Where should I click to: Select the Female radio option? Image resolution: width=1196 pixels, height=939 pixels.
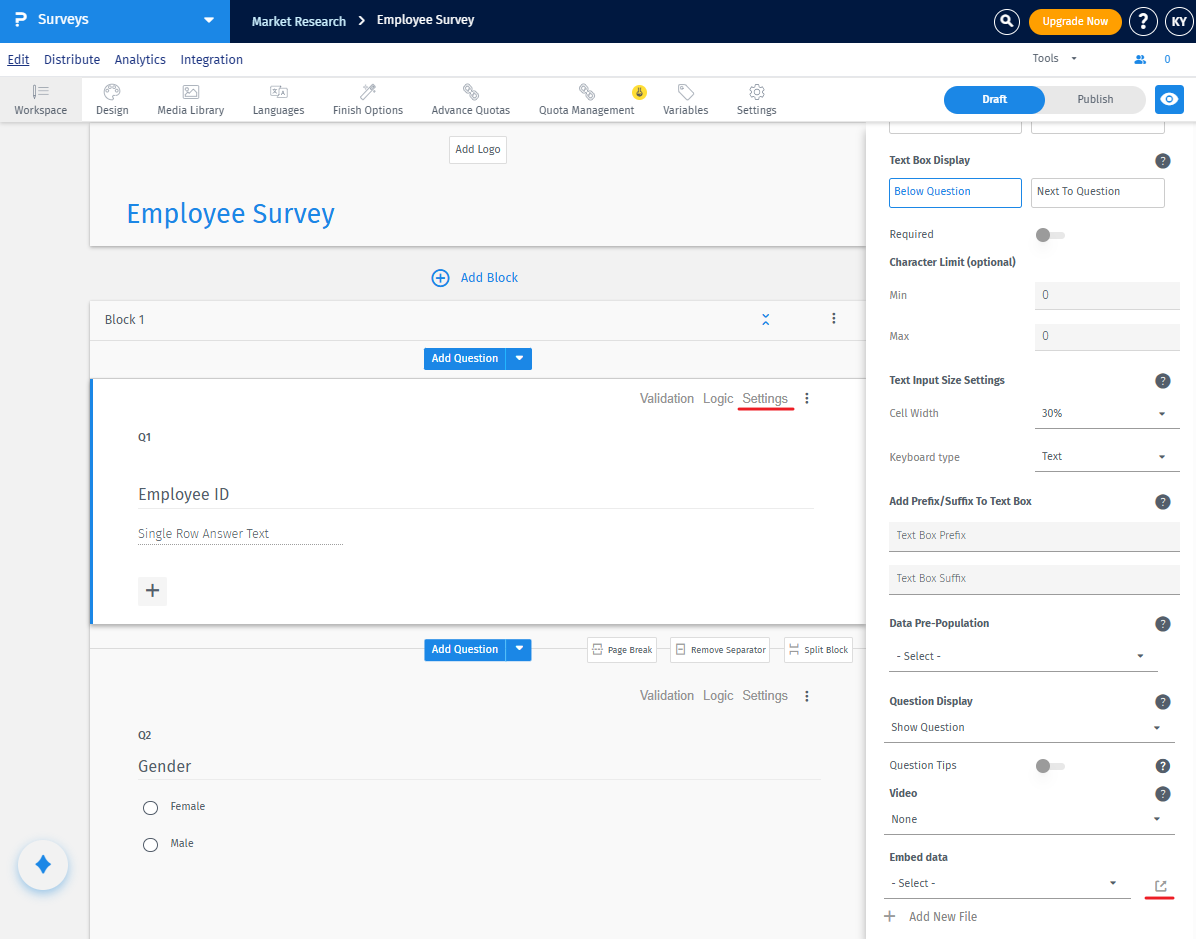150,808
